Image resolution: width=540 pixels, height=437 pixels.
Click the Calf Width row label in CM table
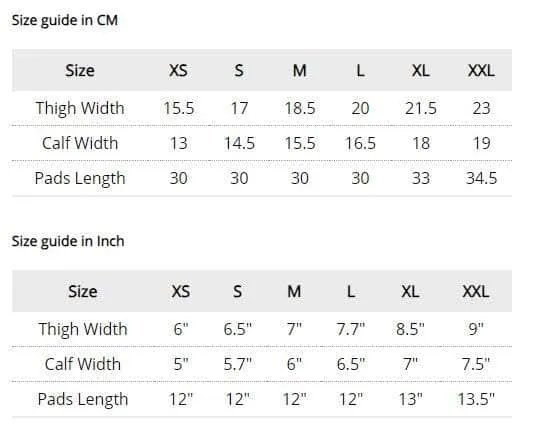tap(80, 143)
